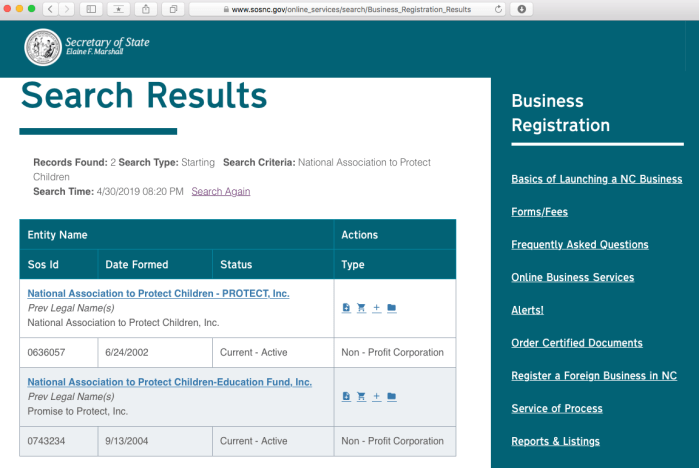Image resolution: width=699 pixels, height=468 pixels.
Task: Open National Association to Protect Children-Education Fund link
Action: [x=169, y=382]
